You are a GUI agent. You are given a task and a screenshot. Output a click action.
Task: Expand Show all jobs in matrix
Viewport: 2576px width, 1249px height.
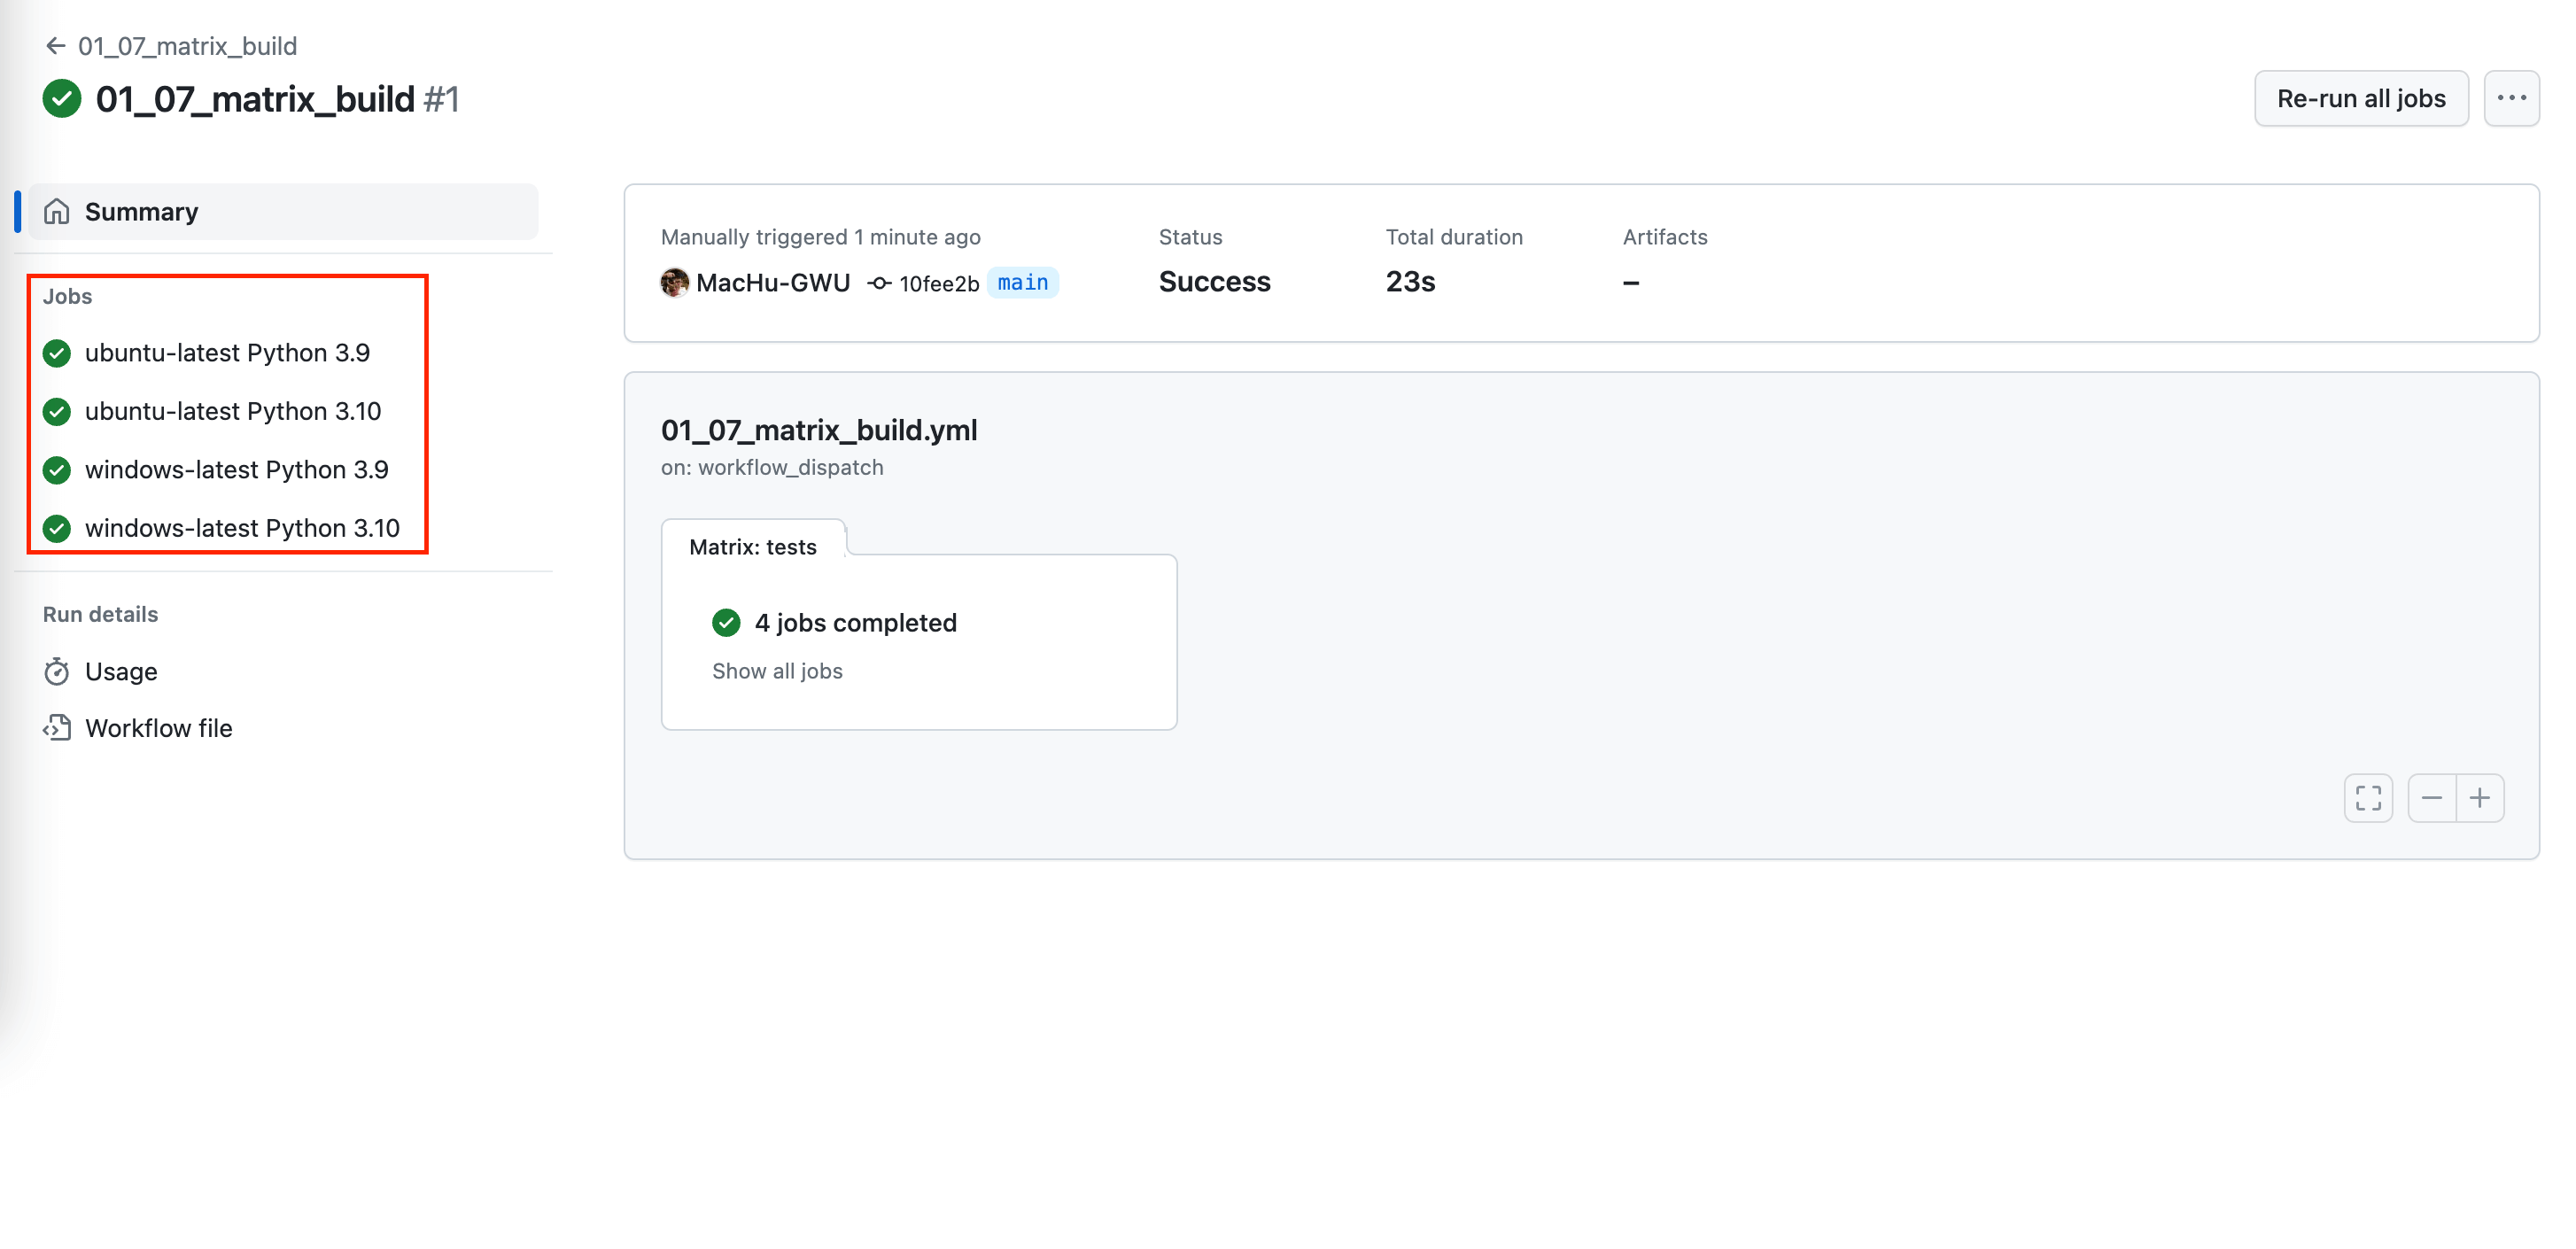(777, 671)
